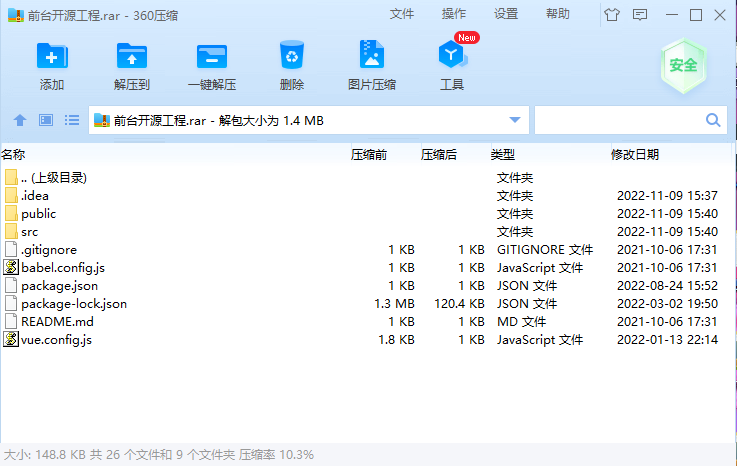Open the 操作 (Operations) menu
This screenshot has height=466, width=737.
454,14
